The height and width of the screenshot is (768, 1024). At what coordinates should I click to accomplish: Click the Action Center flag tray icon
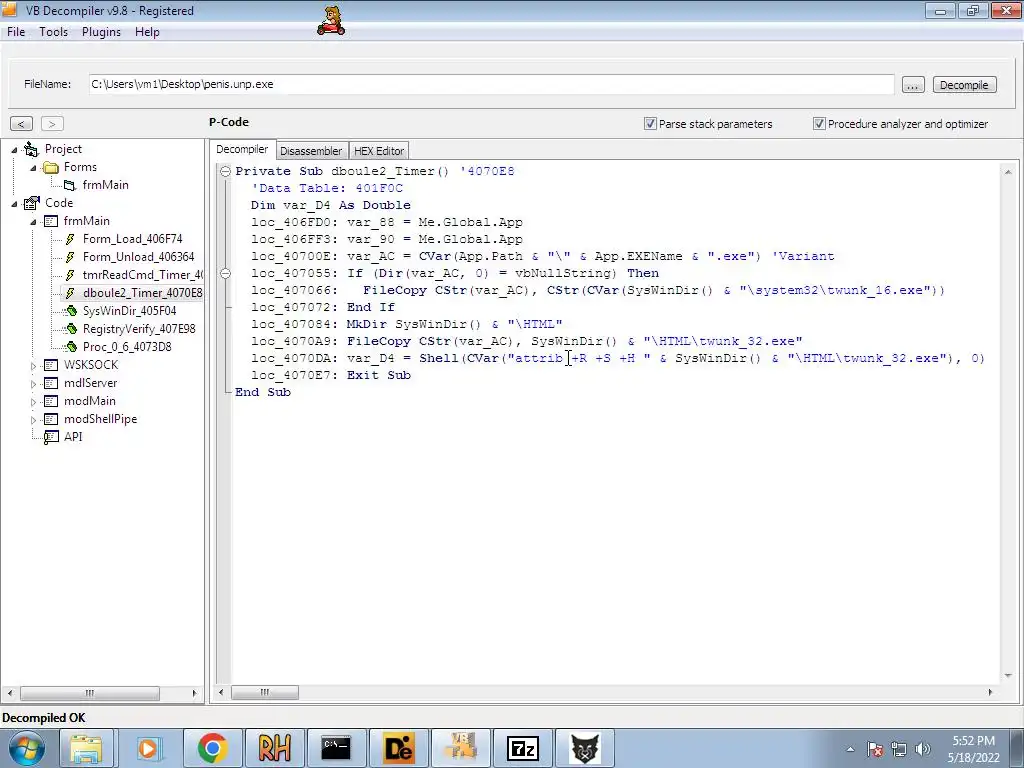point(875,749)
